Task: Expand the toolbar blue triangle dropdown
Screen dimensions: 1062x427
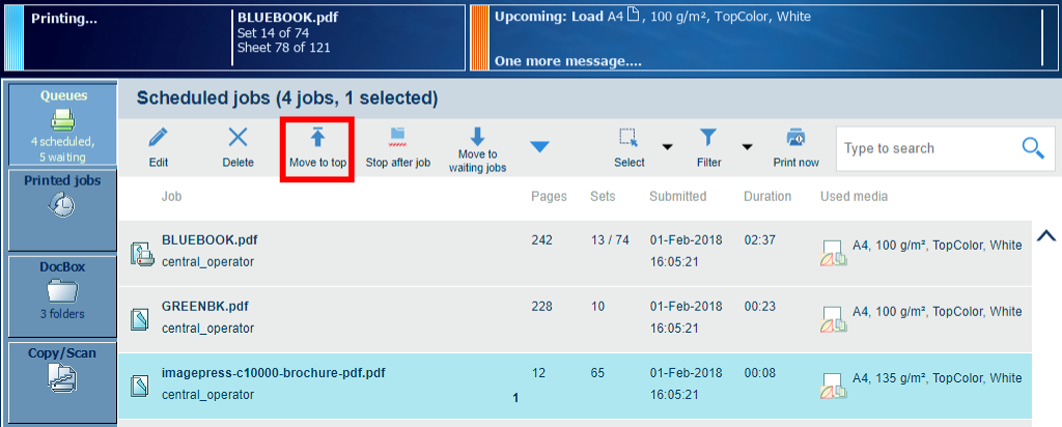Action: [x=540, y=148]
